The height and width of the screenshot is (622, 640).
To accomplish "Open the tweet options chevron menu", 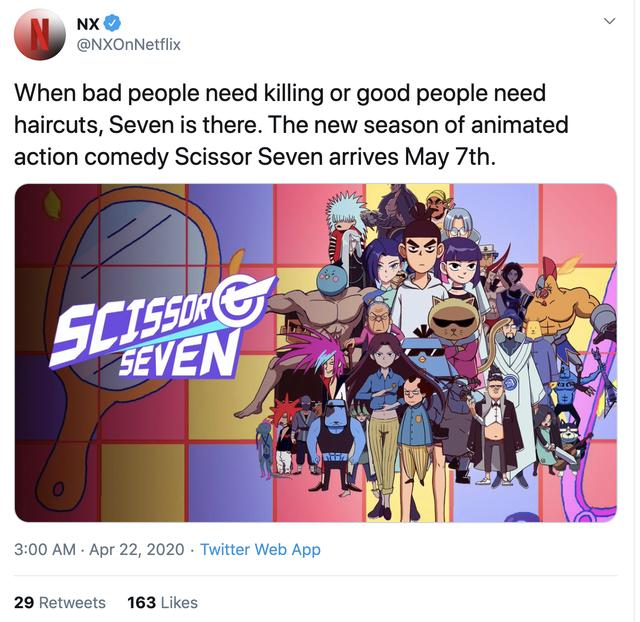I will [609, 21].
